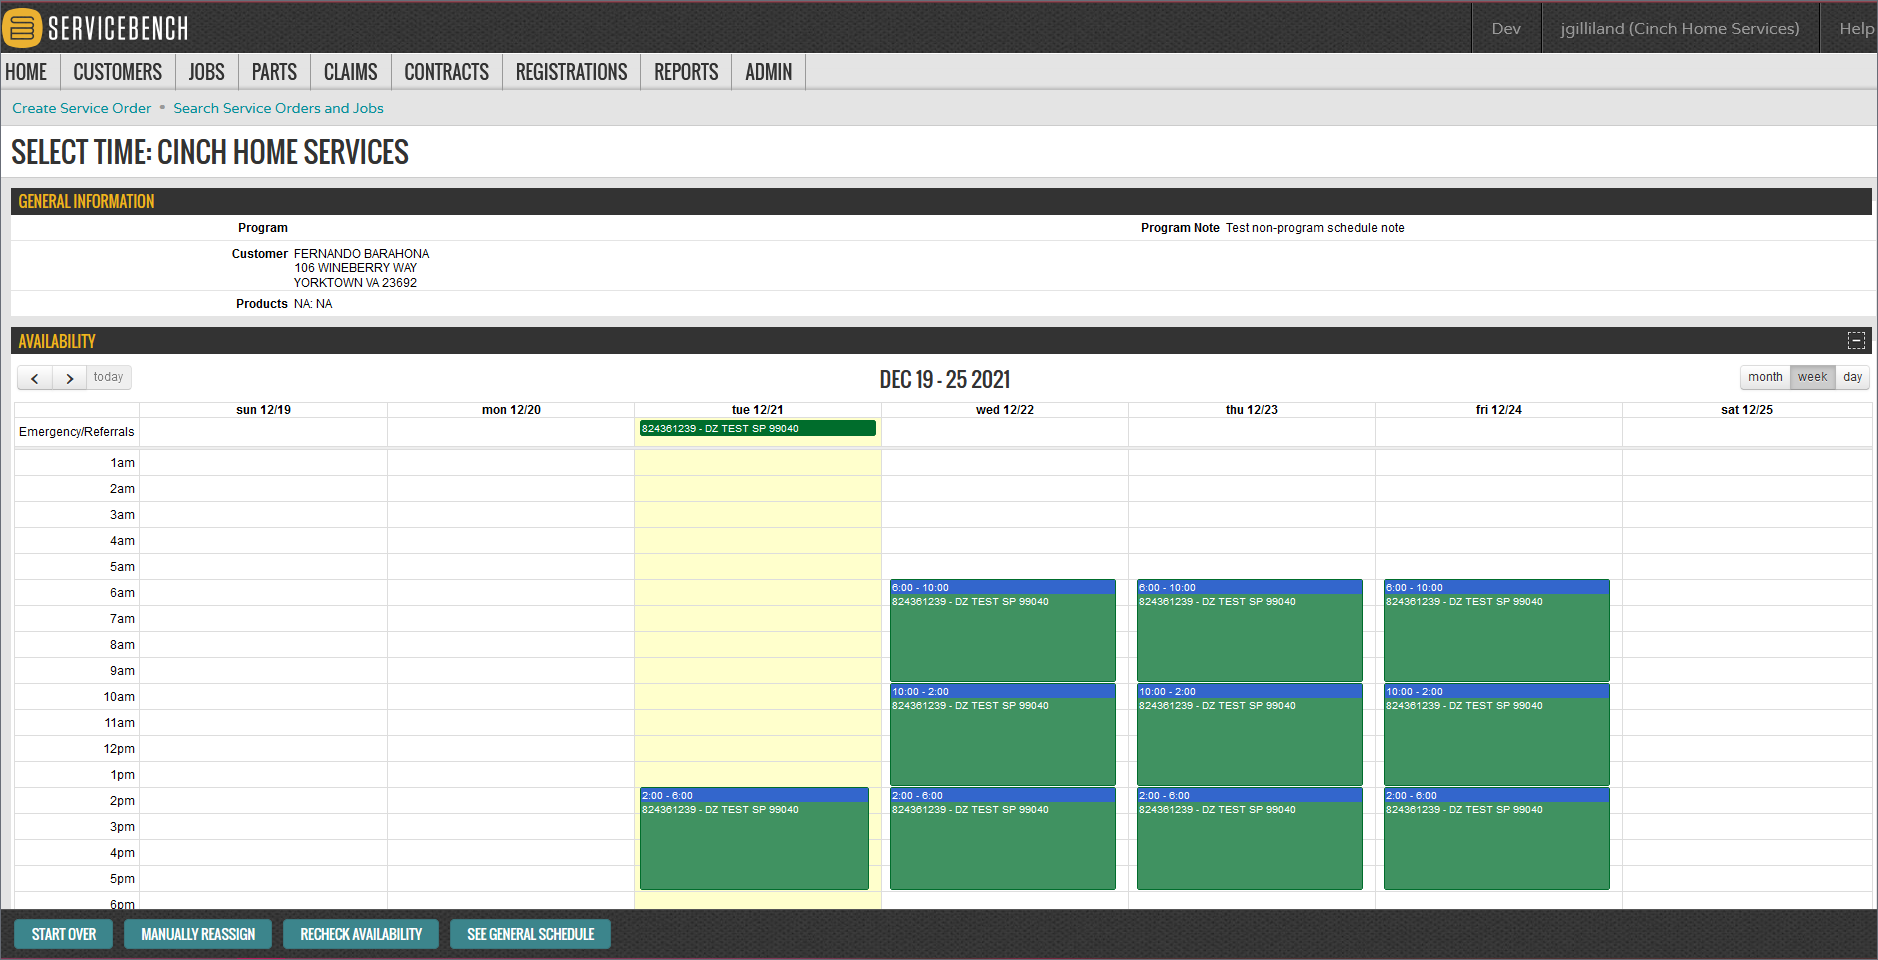Select Tuesday 12/21 2:00 - 6:00 slot
This screenshot has width=1878, height=960.
(754, 838)
